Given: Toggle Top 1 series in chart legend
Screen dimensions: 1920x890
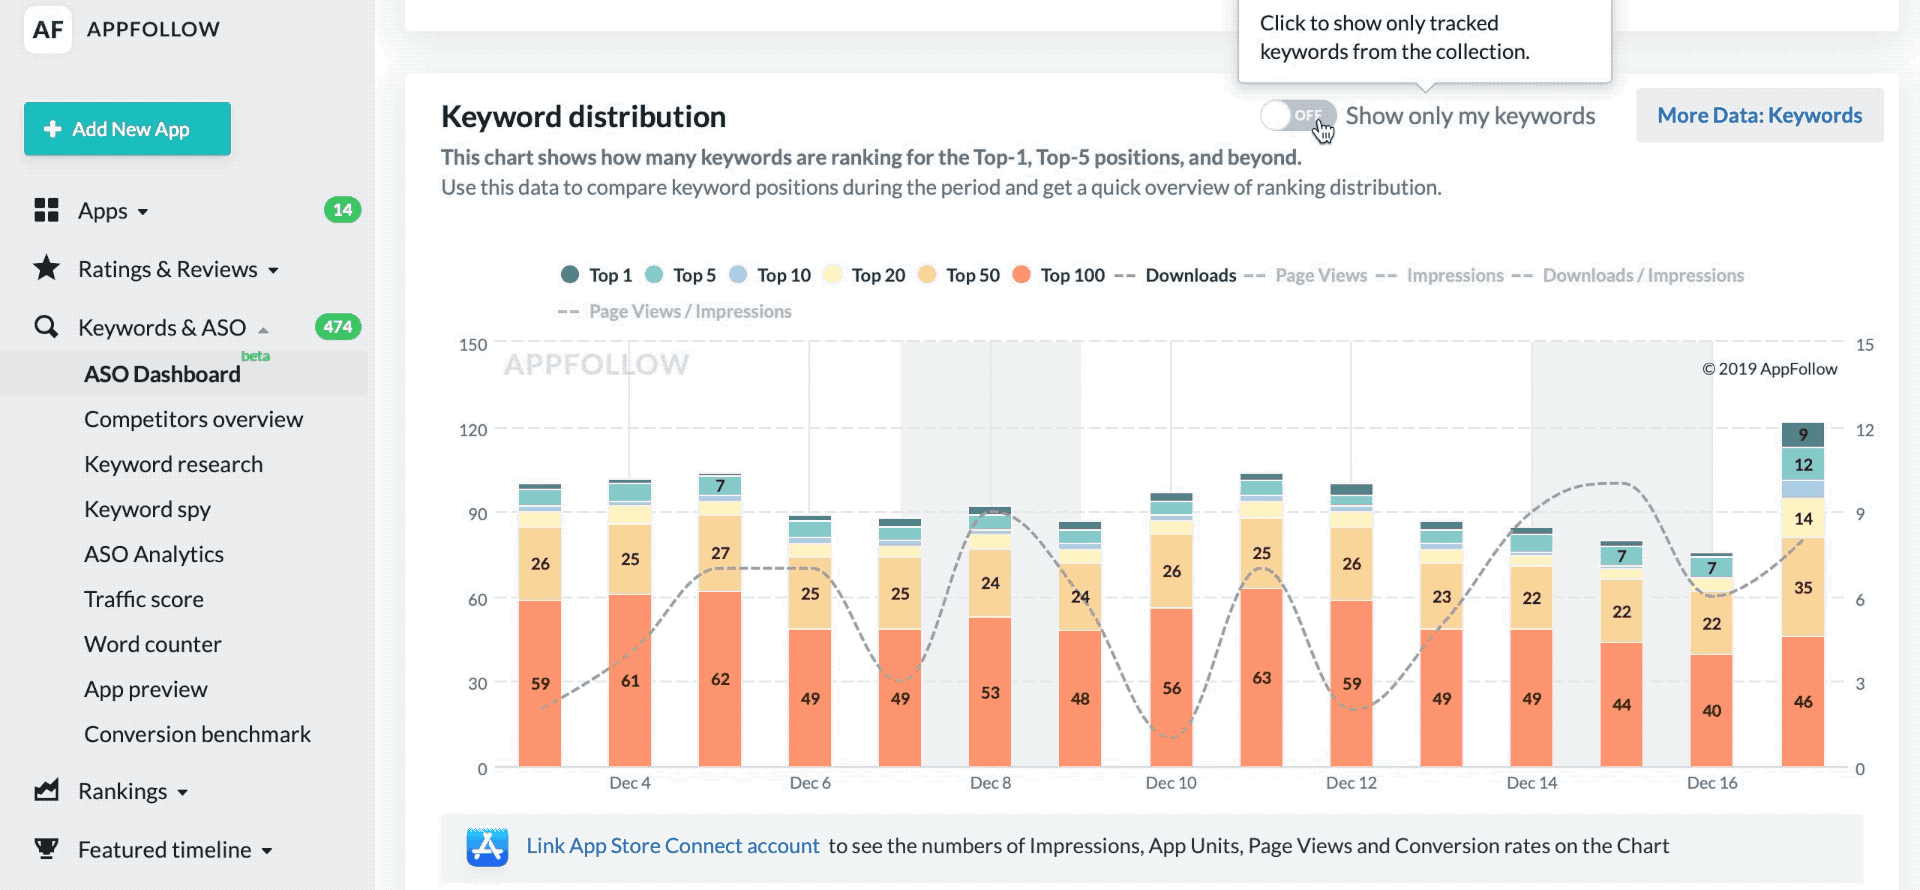Looking at the screenshot, I should click(x=597, y=275).
